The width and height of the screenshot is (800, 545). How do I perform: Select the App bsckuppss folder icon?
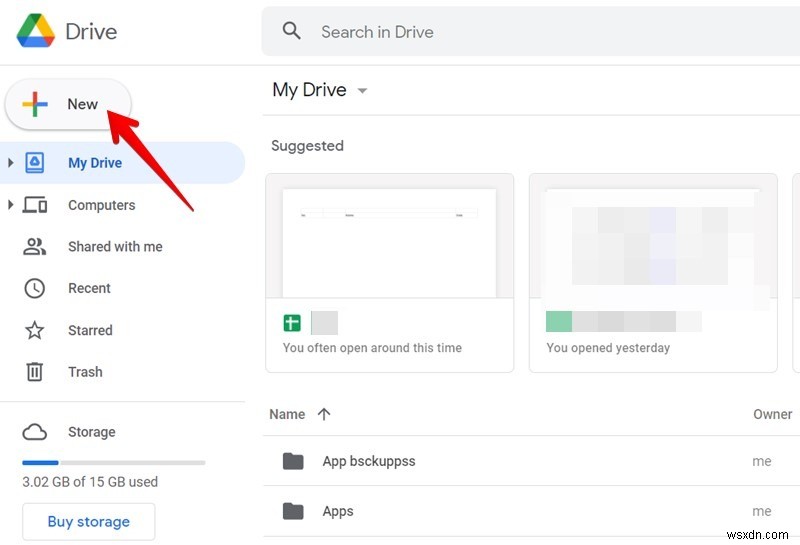click(x=293, y=461)
